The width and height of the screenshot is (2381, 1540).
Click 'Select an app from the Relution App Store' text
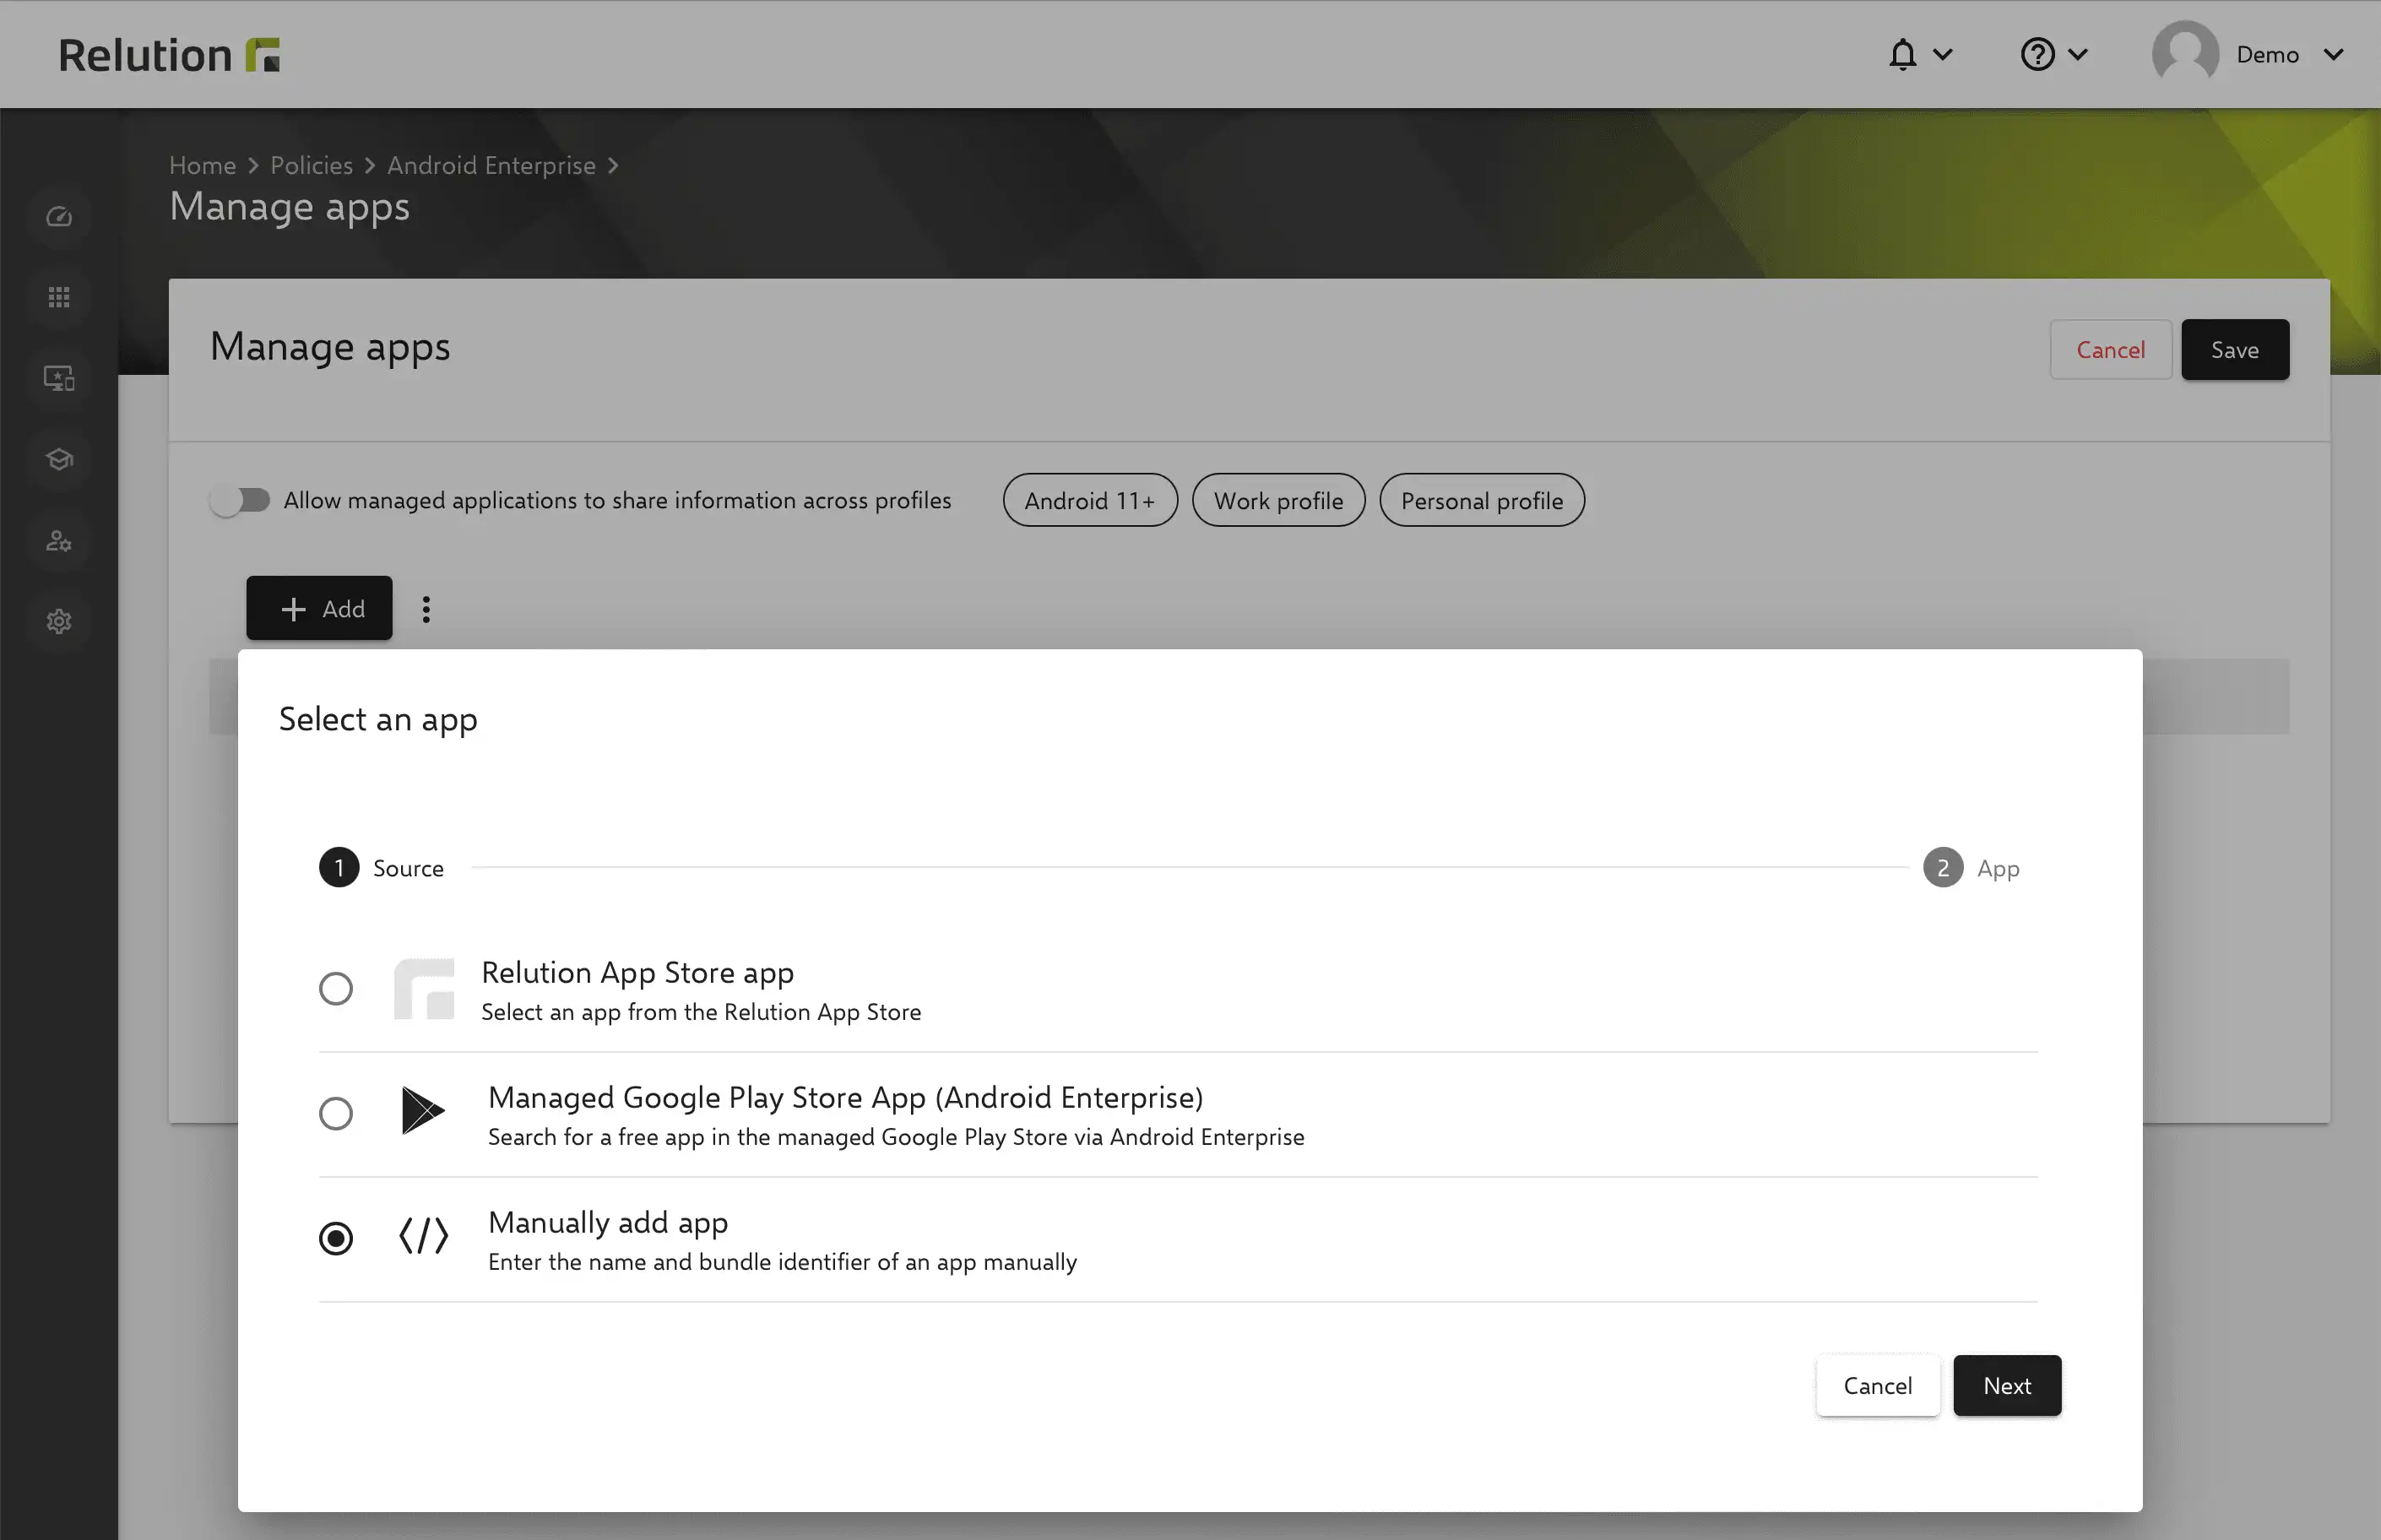pyautogui.click(x=701, y=1012)
